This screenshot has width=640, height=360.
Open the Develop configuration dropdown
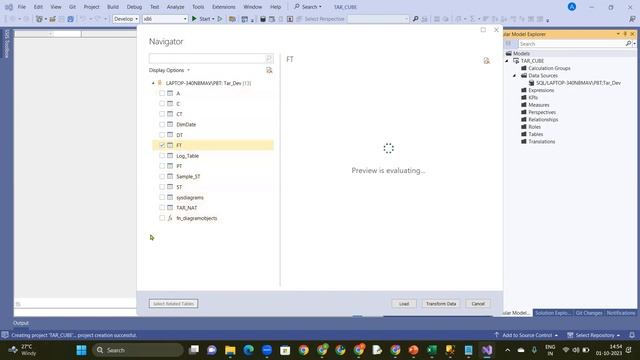[x=126, y=19]
